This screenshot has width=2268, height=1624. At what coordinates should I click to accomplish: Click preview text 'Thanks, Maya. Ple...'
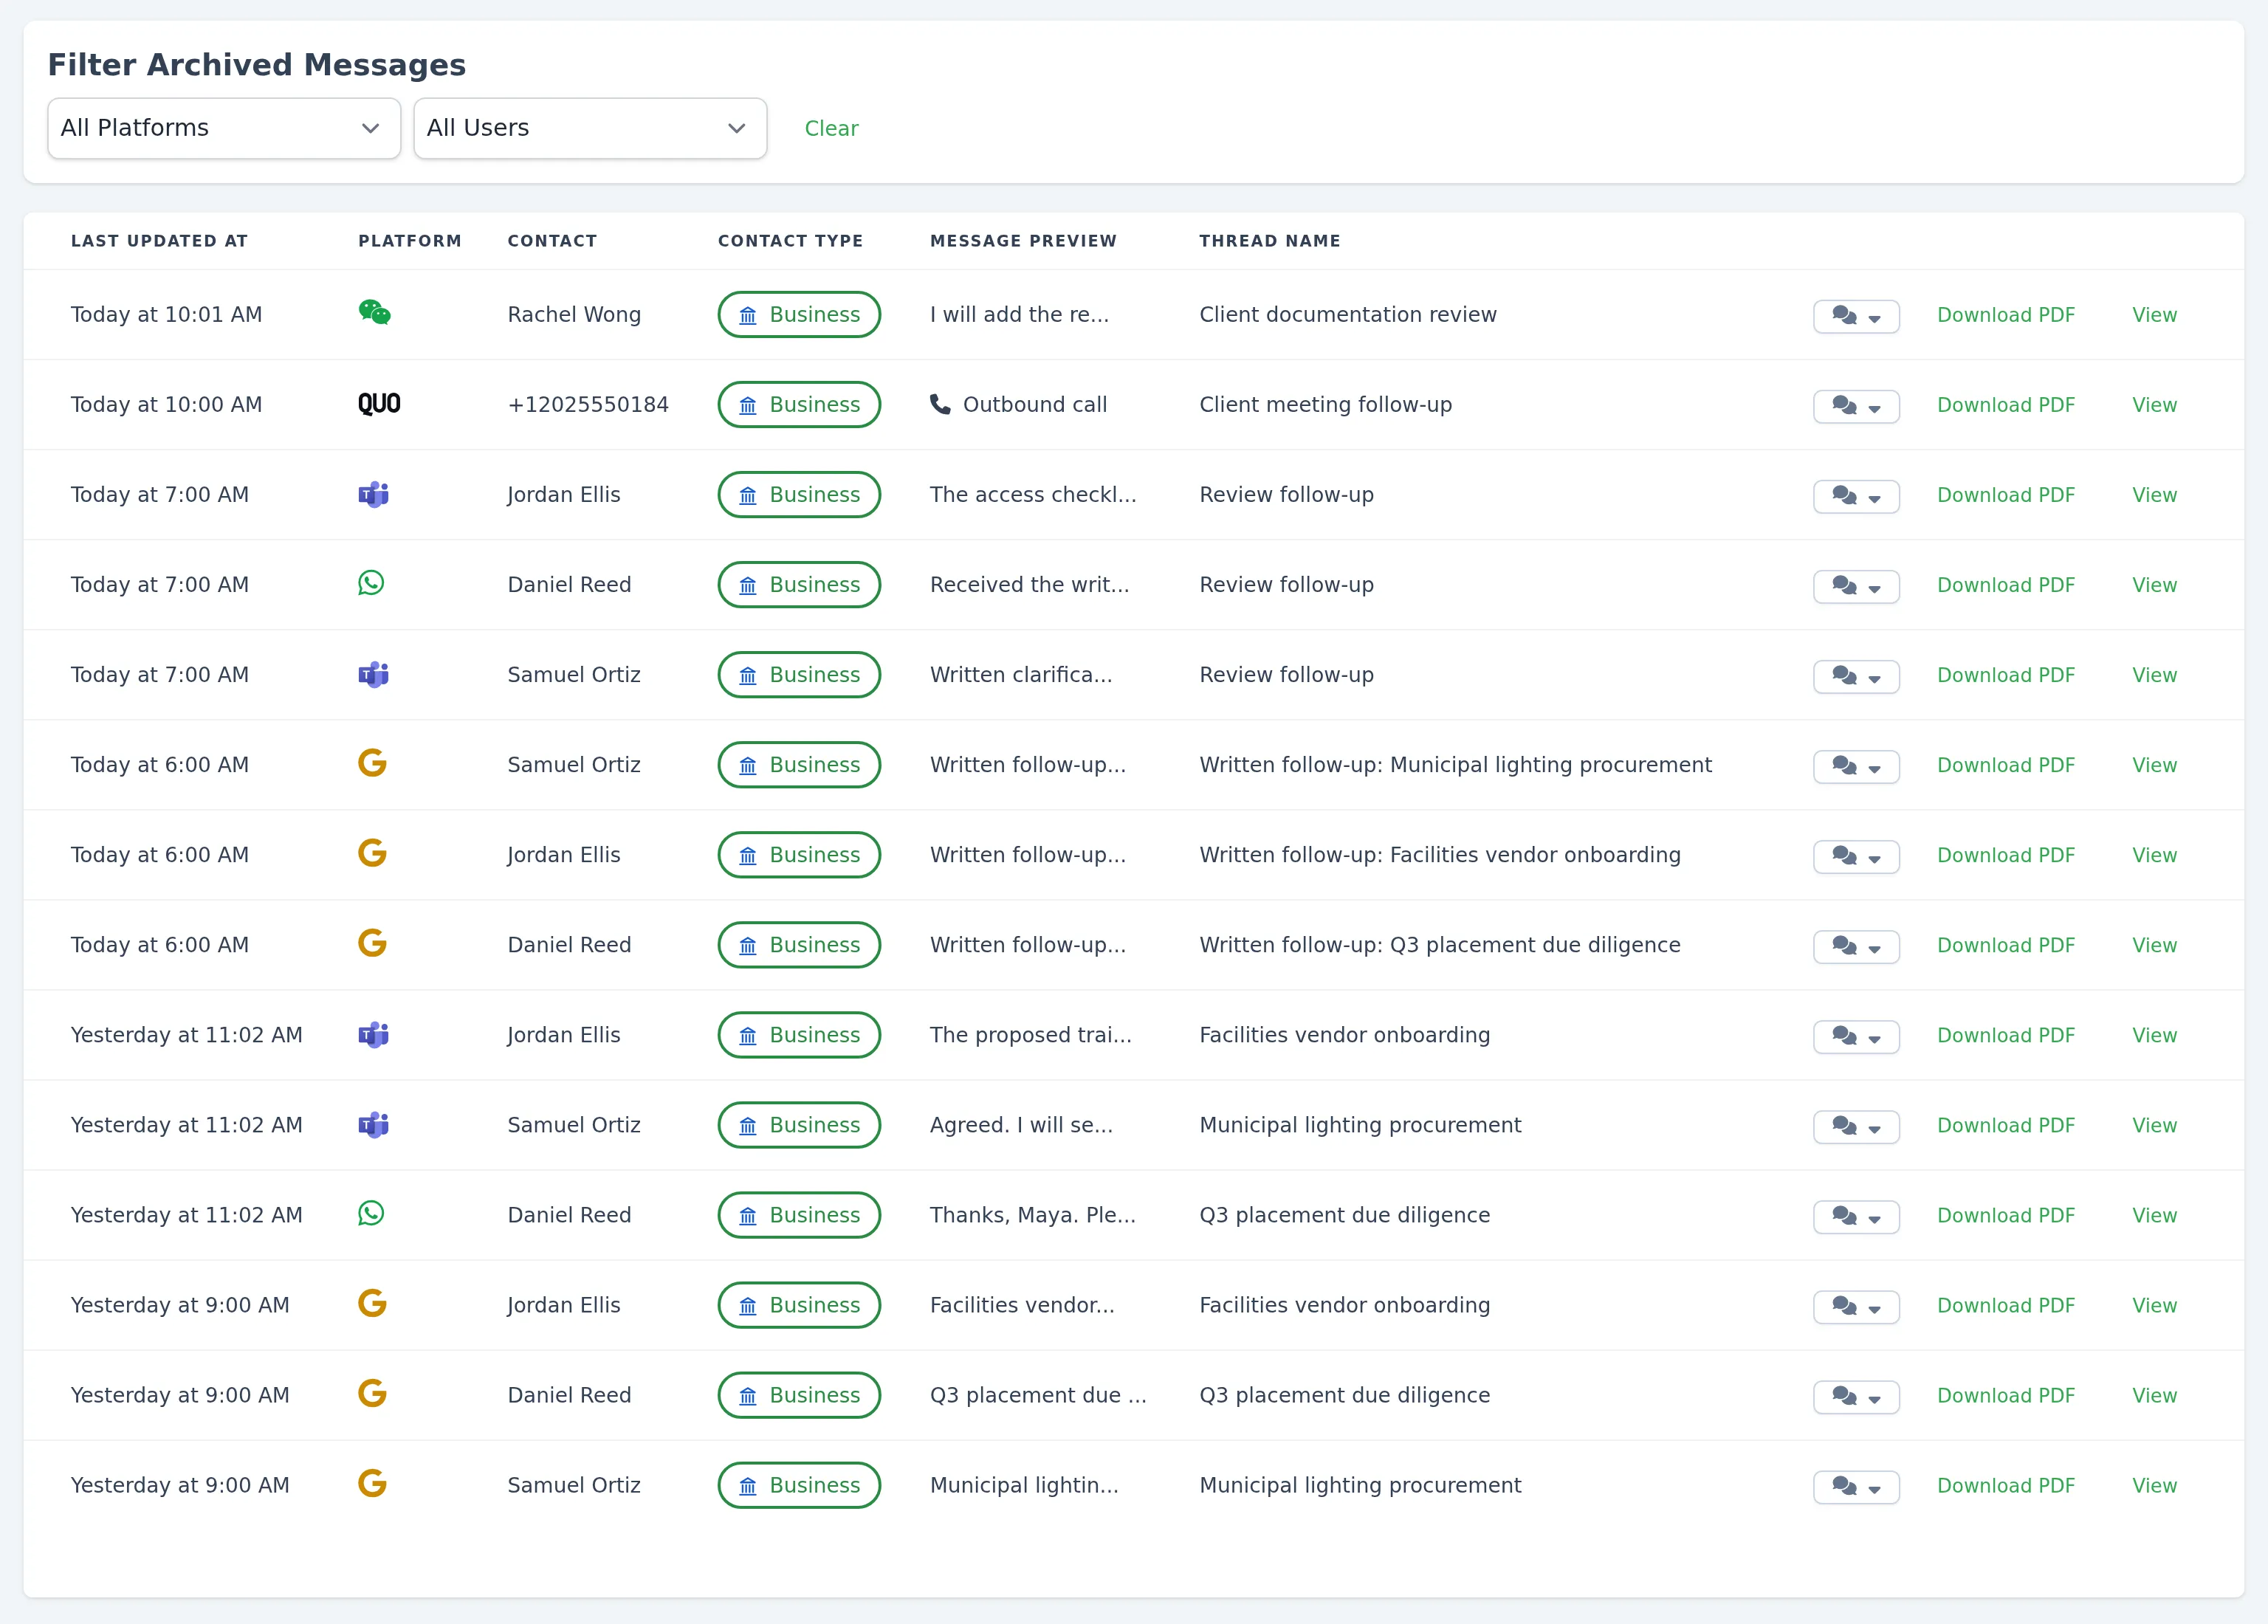pos(1032,1215)
